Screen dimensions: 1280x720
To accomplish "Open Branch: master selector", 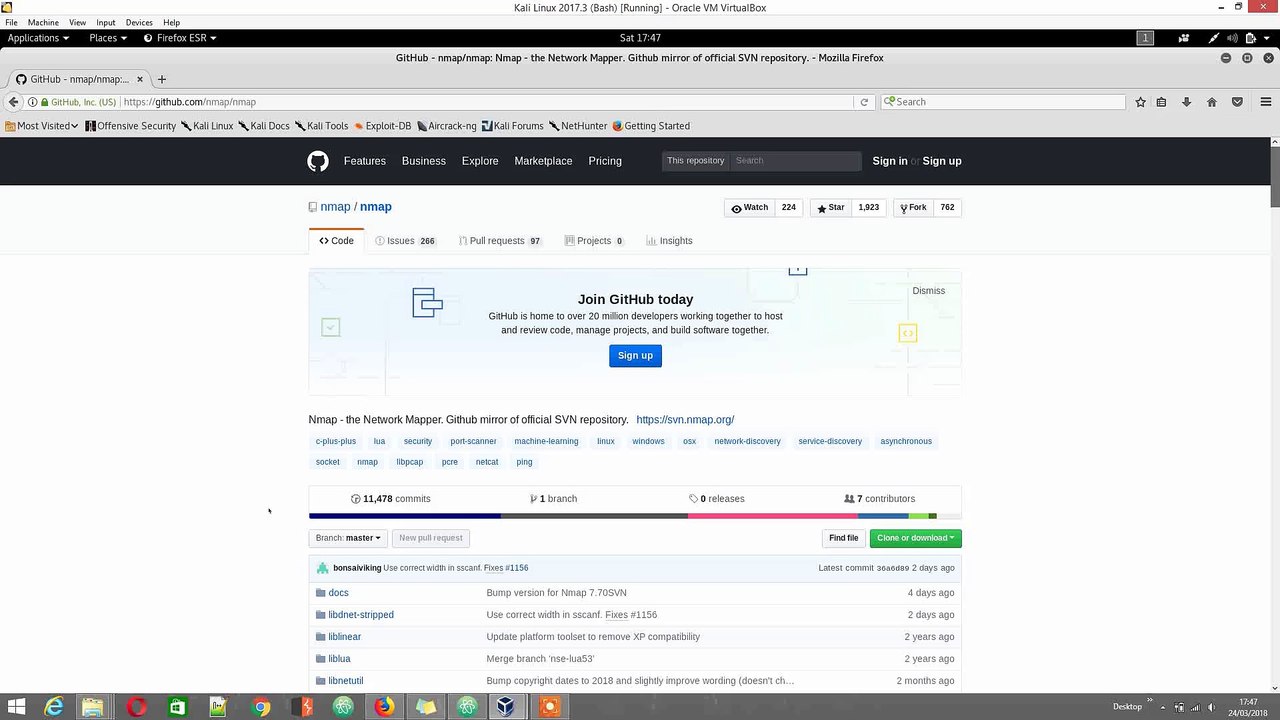I will point(348,538).
